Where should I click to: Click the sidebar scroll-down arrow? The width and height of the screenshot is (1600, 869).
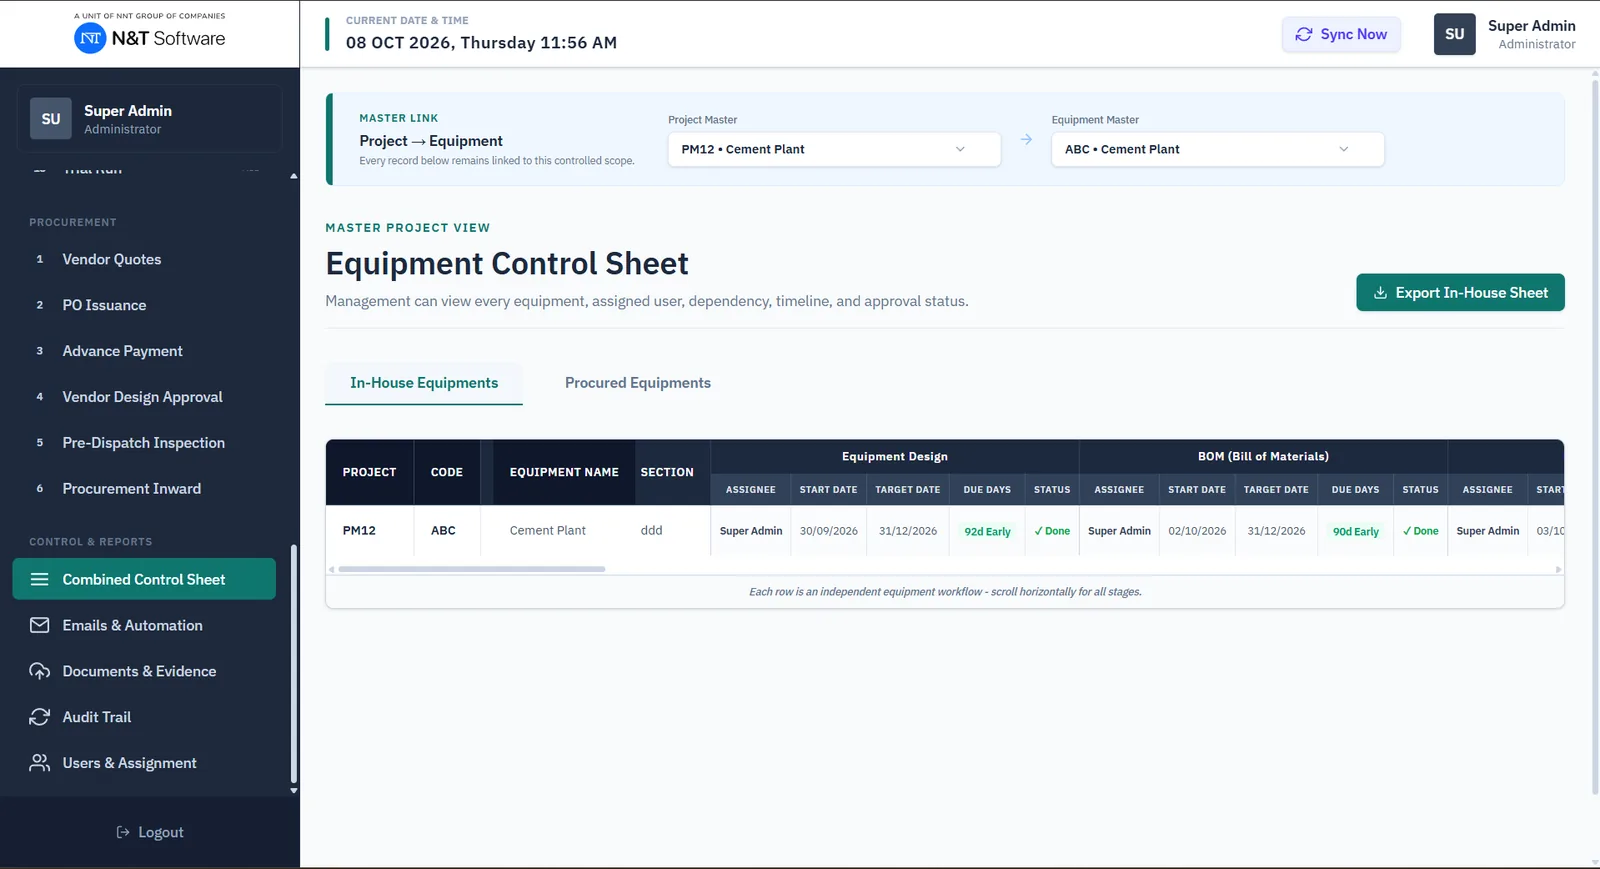293,791
